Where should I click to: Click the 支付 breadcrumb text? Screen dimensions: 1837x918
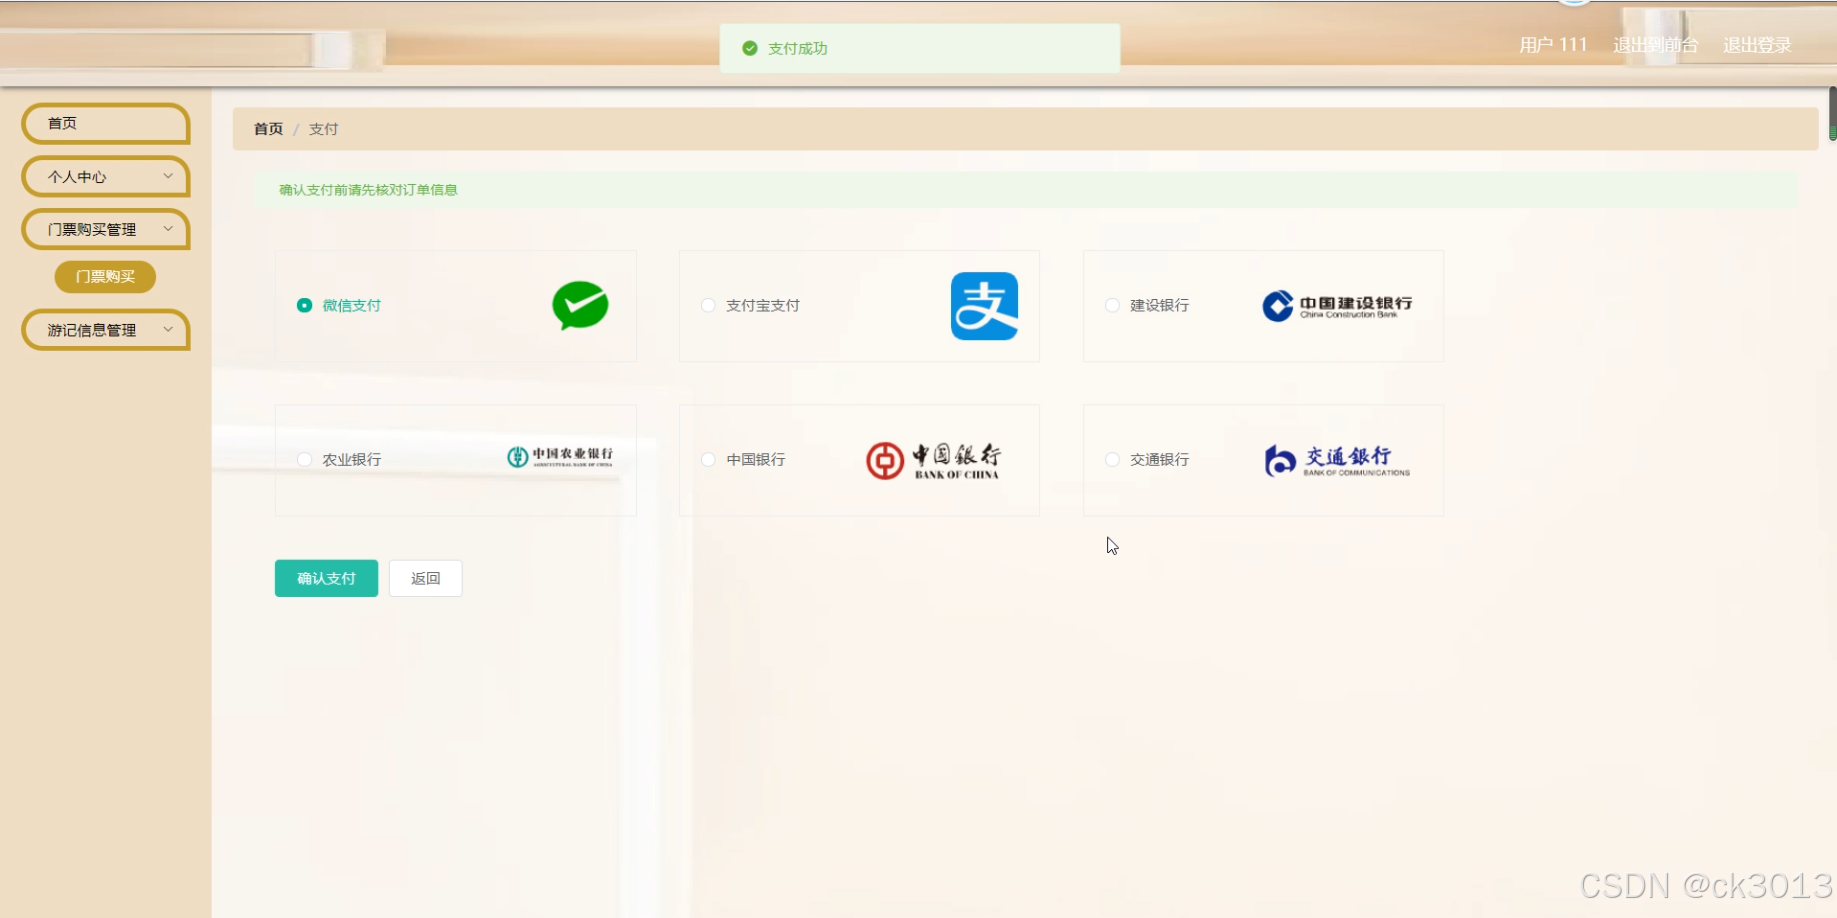tap(323, 129)
